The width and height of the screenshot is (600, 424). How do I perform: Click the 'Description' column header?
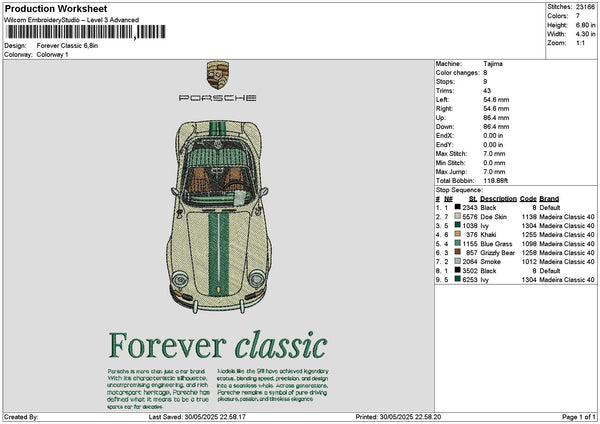[498, 199]
